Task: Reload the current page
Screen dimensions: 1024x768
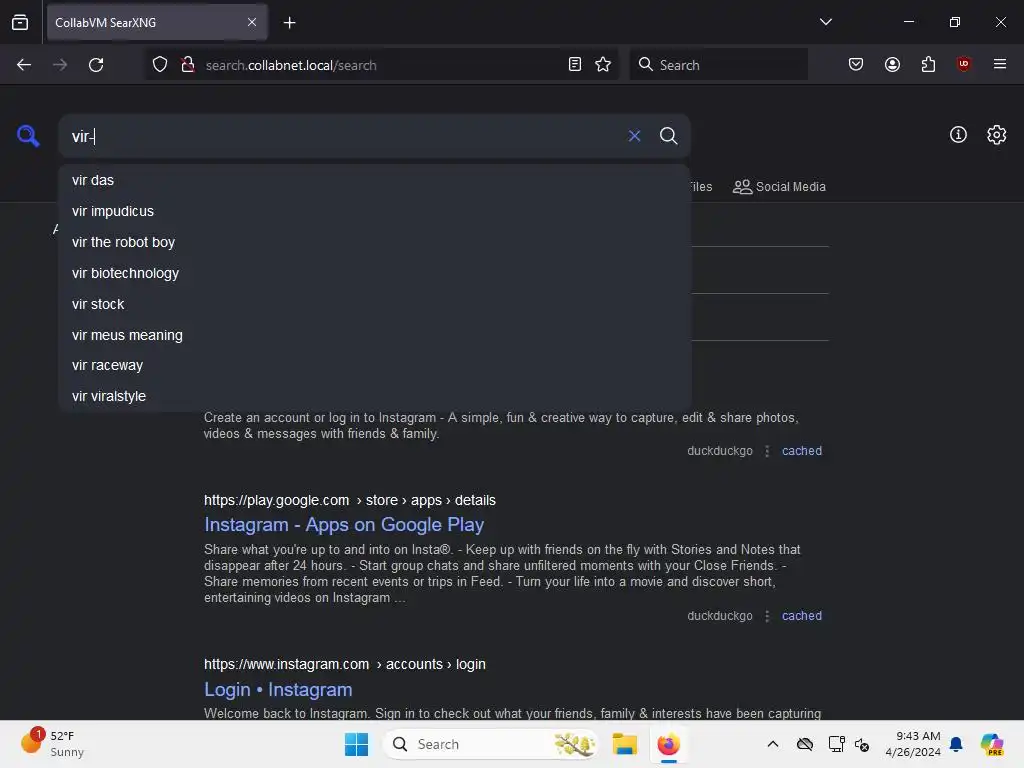Action: coord(96,65)
